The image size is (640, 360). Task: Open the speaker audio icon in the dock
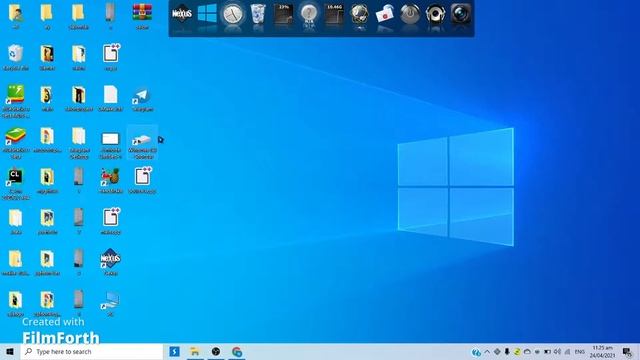point(436,14)
